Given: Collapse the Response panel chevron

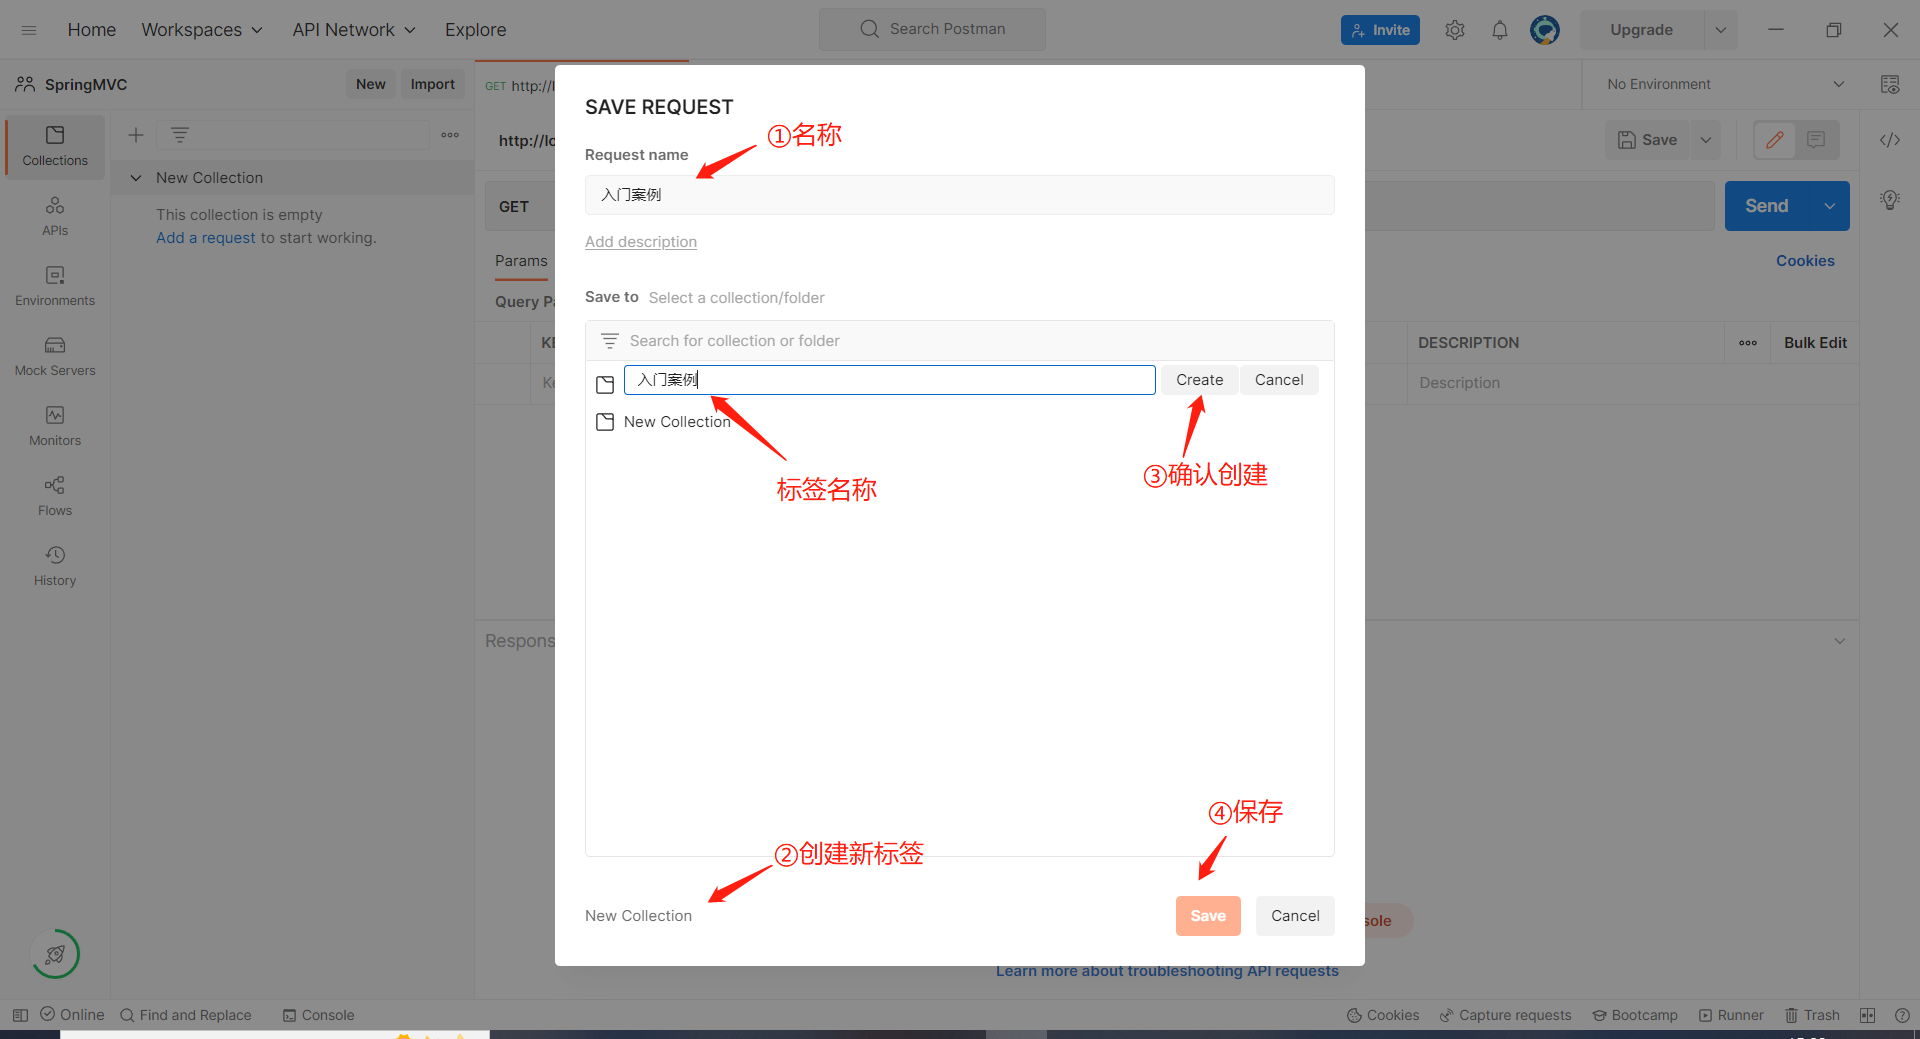Looking at the screenshot, I should (x=1839, y=641).
